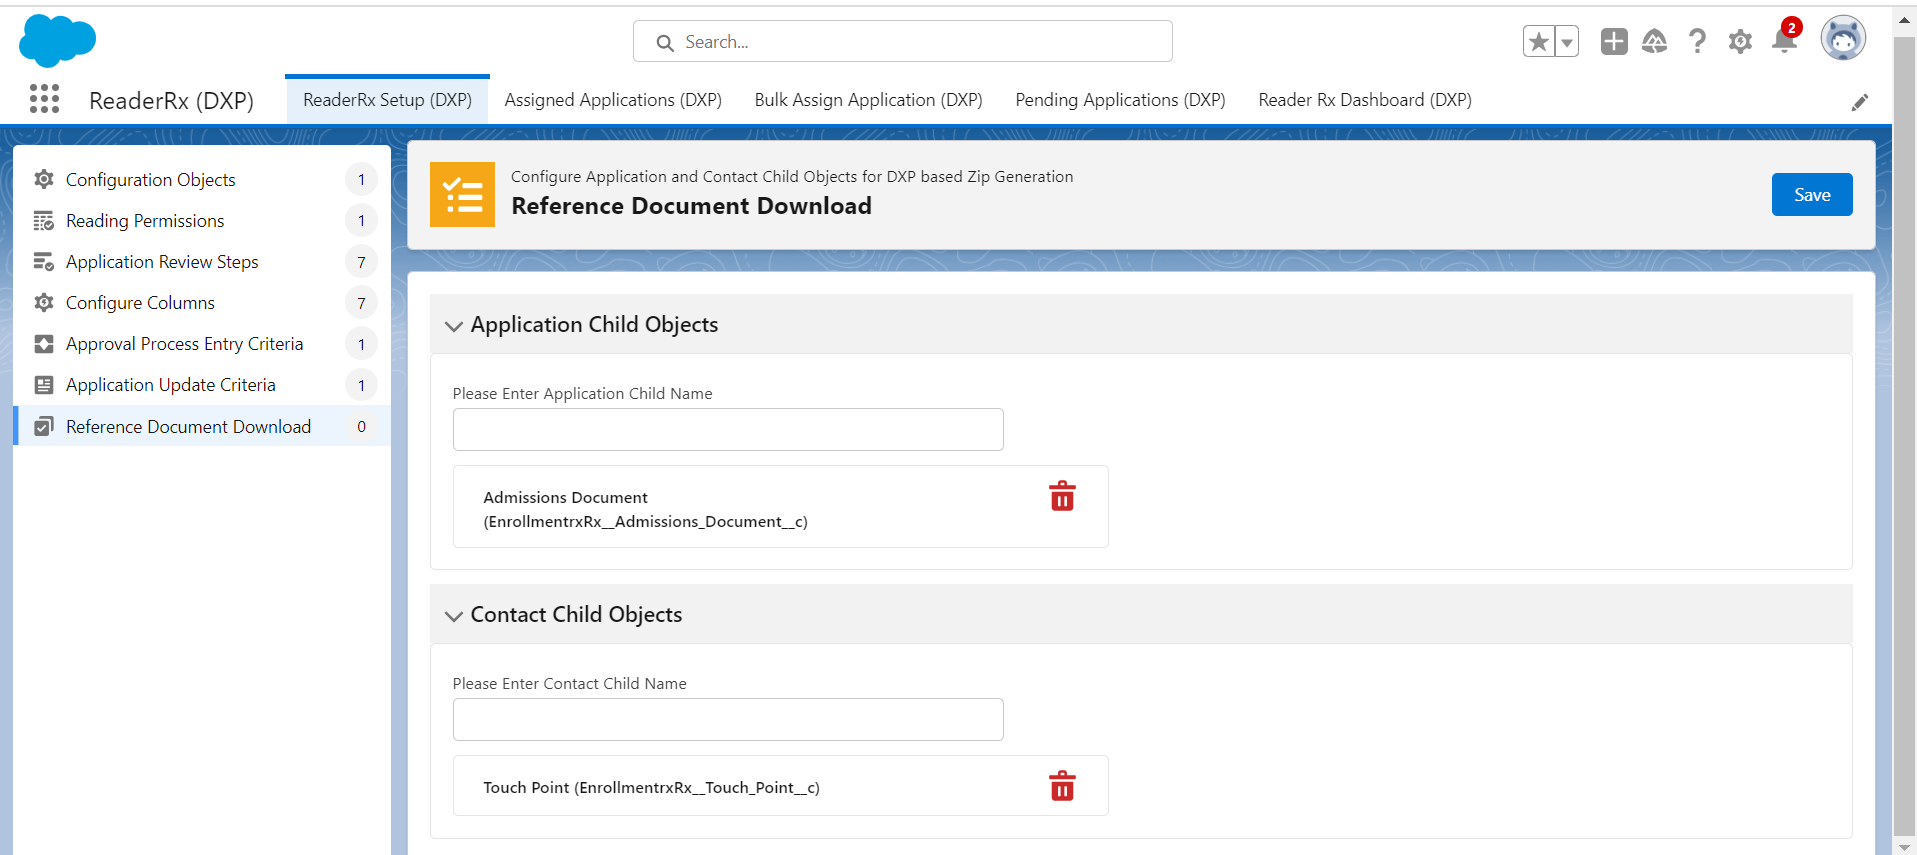
Task: Edit navigation with the pencil icon
Action: coord(1859,103)
